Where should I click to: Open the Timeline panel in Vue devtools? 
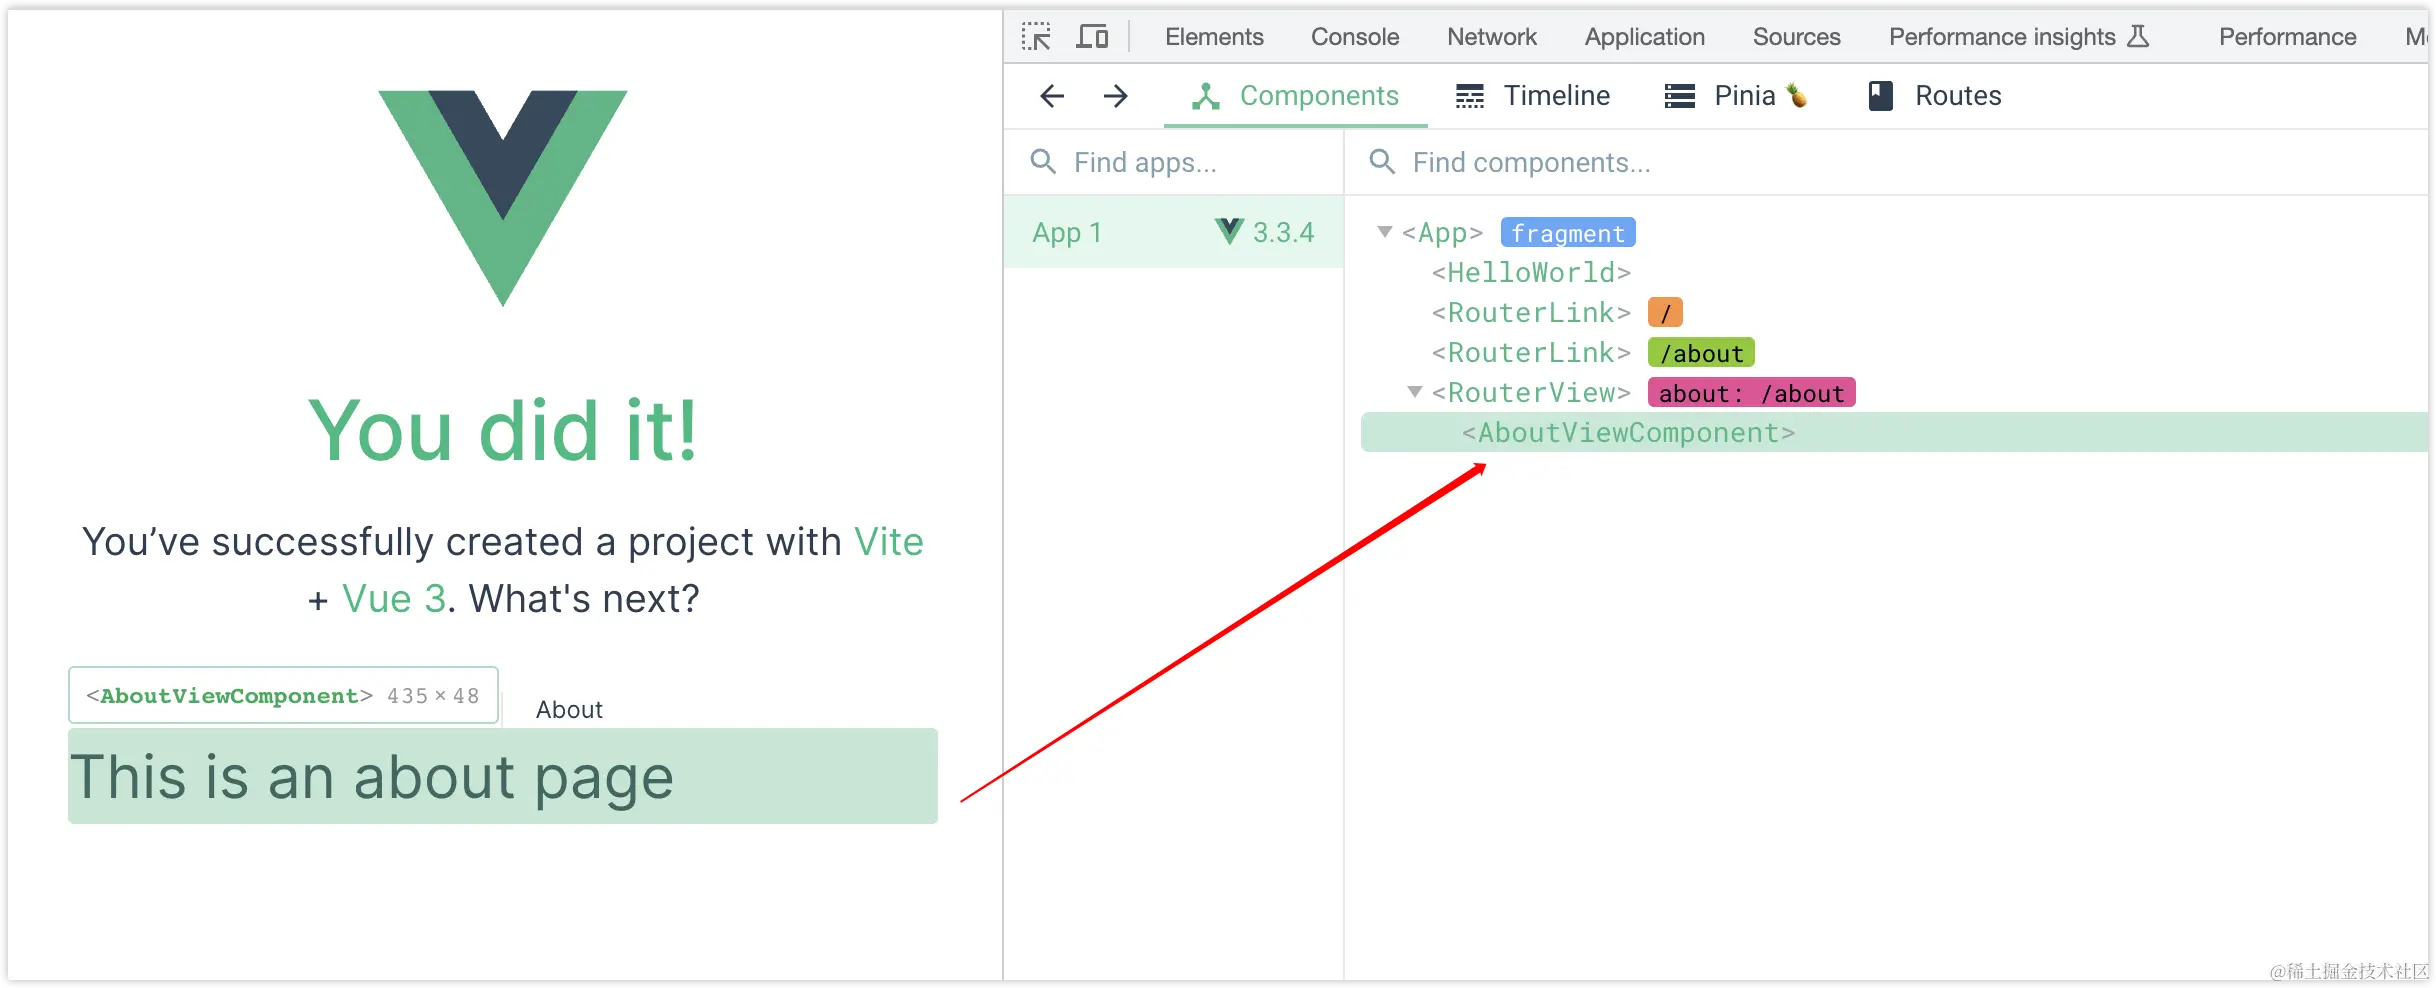point(1556,95)
